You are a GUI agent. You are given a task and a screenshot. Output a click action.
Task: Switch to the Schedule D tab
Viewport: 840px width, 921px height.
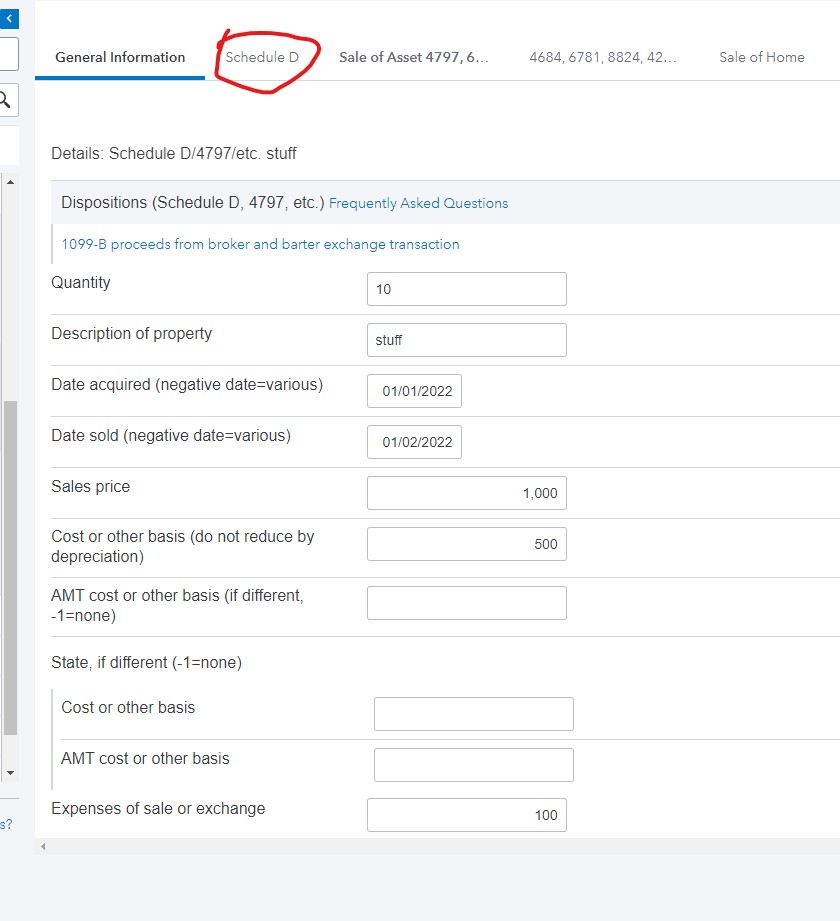point(266,57)
